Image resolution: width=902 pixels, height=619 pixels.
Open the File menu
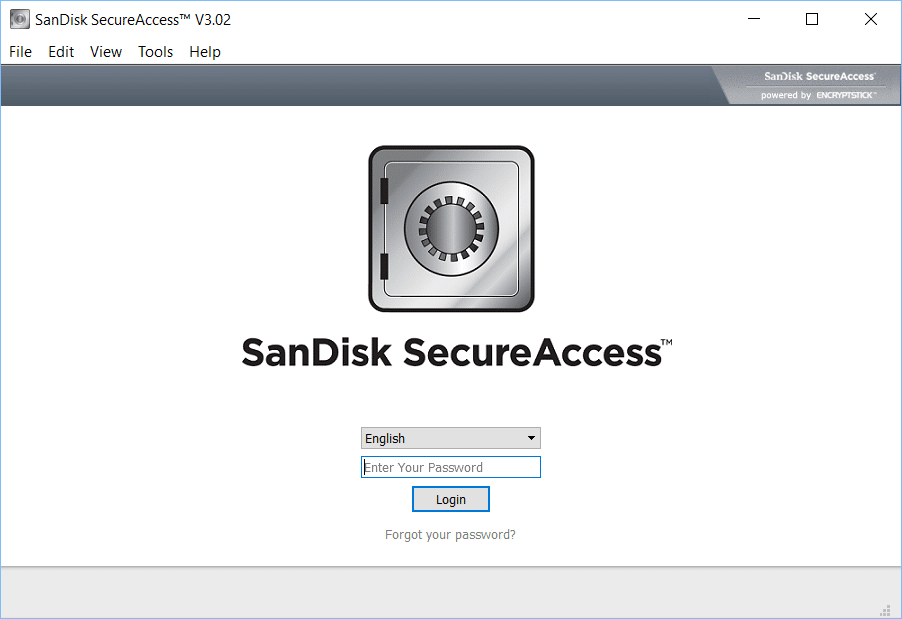tap(20, 52)
